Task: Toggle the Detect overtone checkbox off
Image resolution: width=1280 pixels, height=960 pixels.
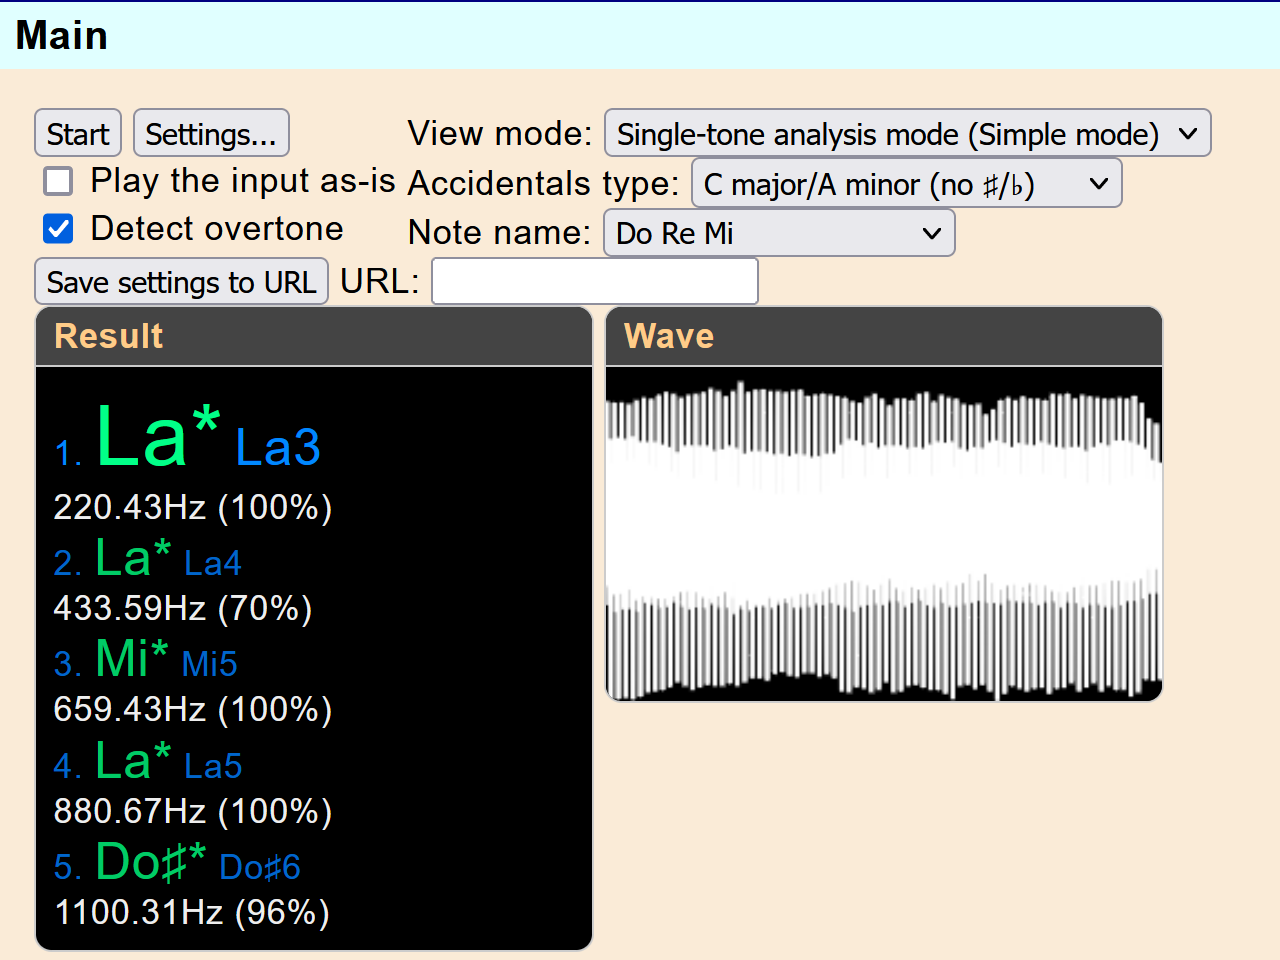Action: point(58,229)
